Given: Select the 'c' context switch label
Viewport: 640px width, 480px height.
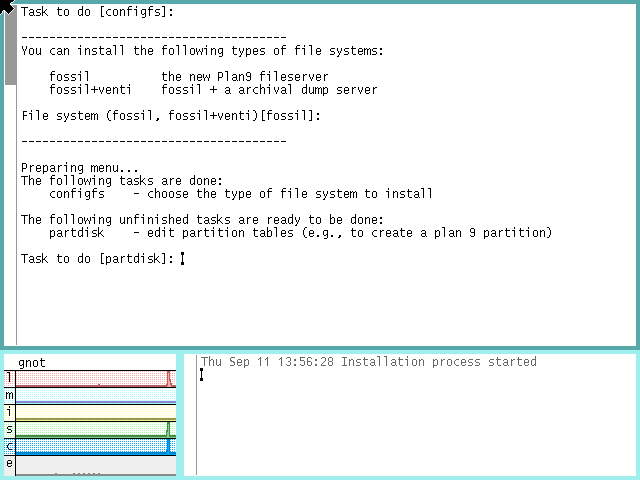Looking at the screenshot, I should pos(9,446).
